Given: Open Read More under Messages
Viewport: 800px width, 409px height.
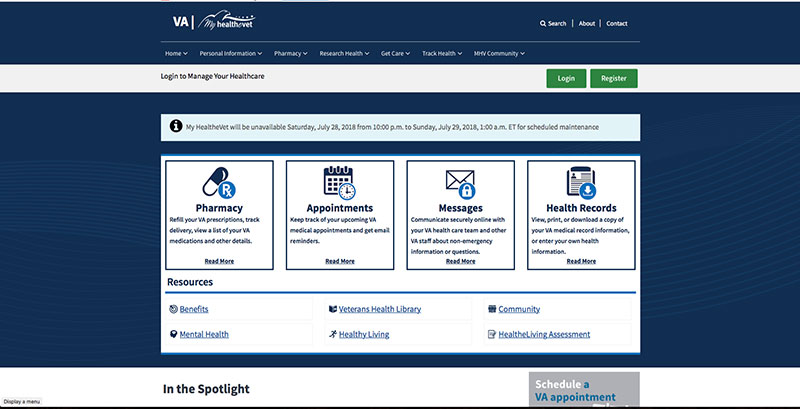Looking at the screenshot, I should coord(461,261).
